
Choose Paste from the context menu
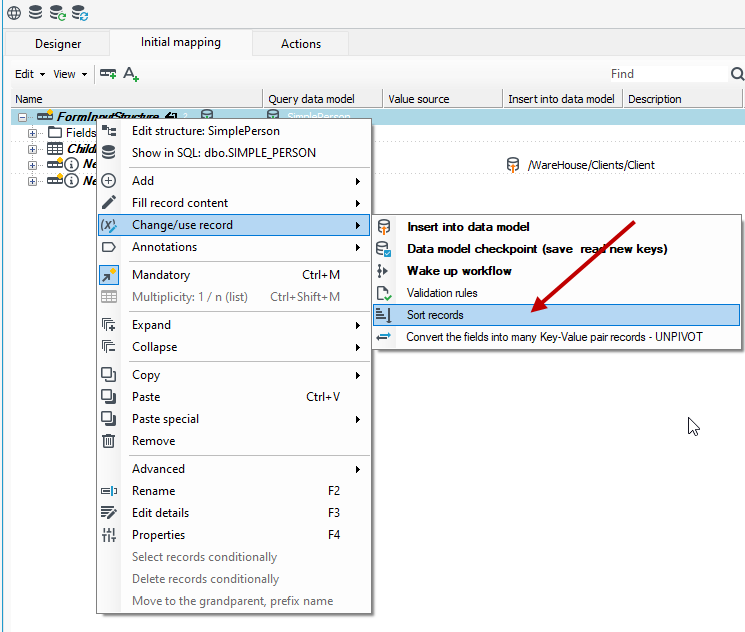(234, 397)
